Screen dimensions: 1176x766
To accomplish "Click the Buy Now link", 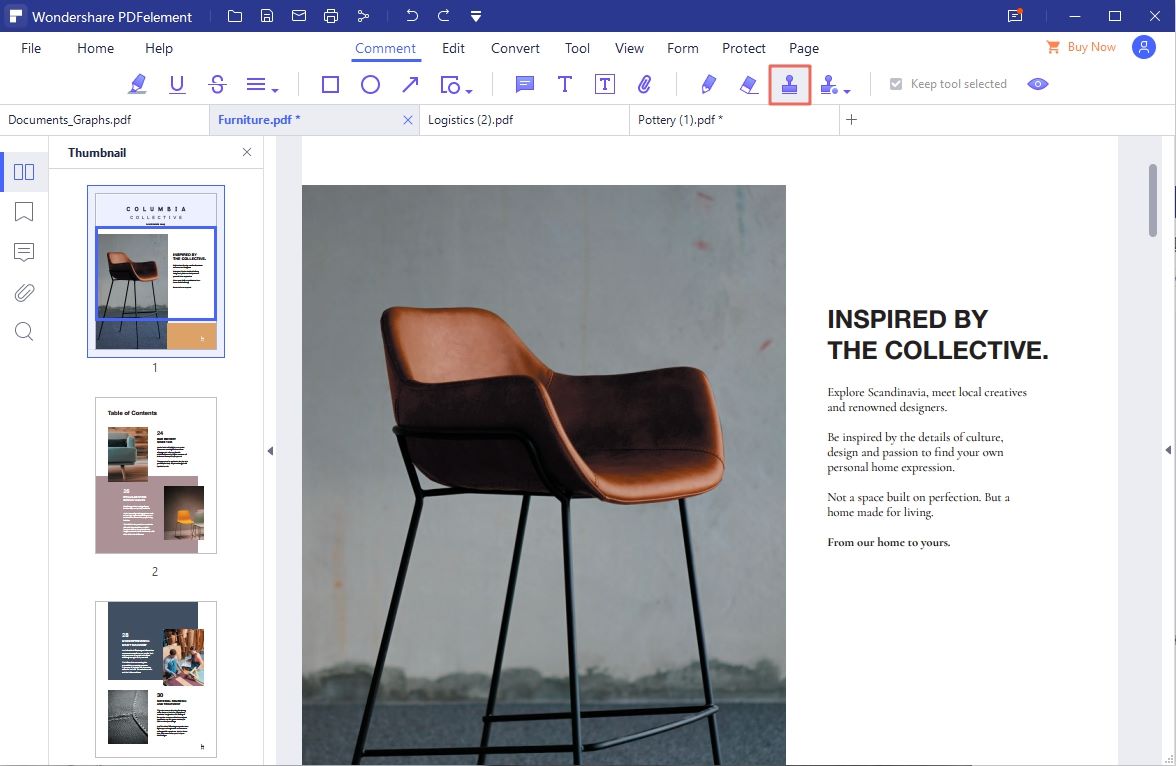I will [x=1091, y=46].
